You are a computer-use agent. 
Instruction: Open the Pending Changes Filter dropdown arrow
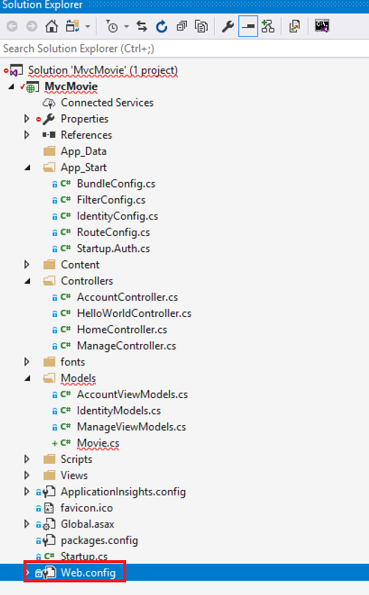126,27
